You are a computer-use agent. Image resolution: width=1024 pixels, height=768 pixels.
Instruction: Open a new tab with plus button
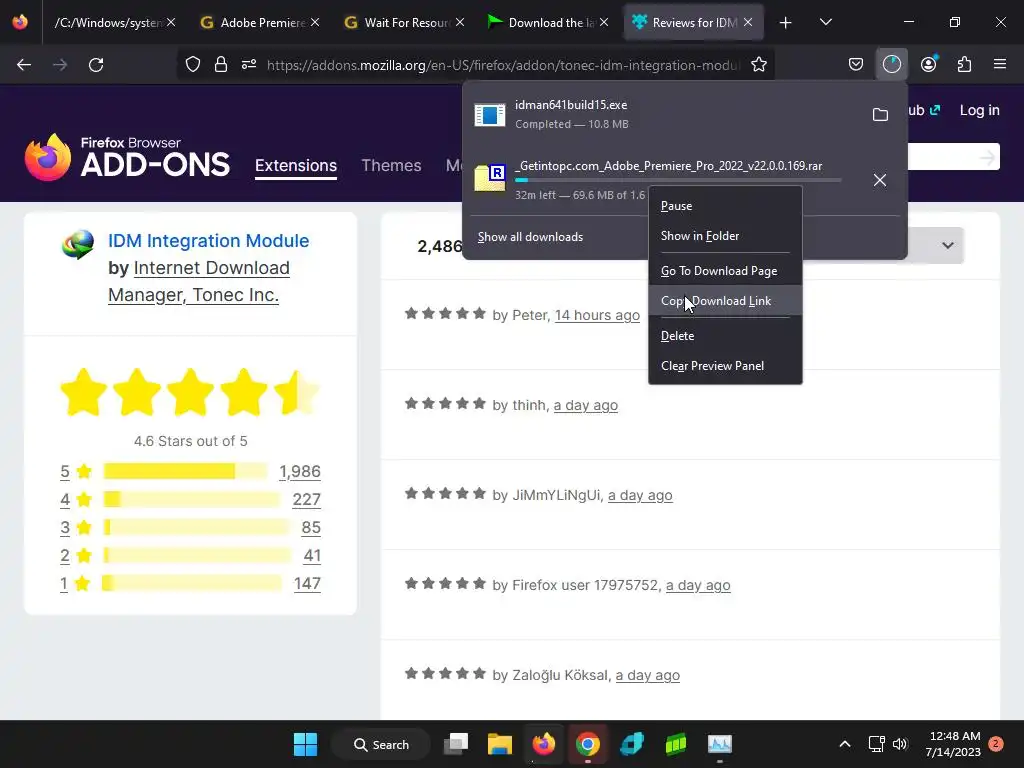(786, 23)
